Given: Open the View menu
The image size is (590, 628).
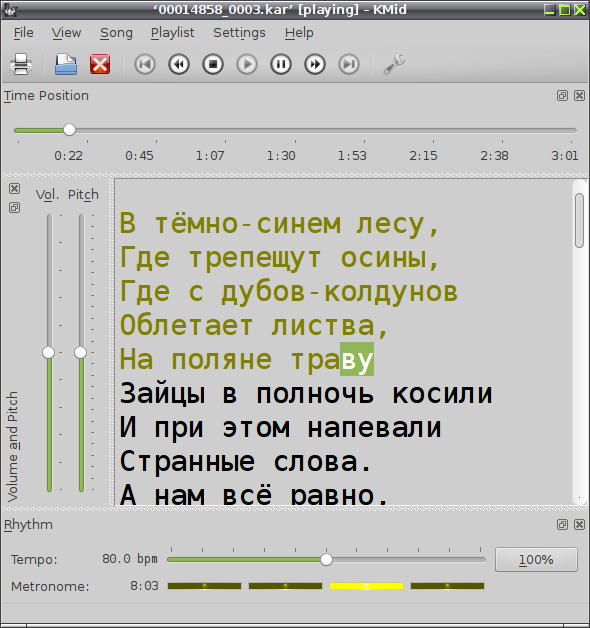Looking at the screenshot, I should tap(66, 32).
